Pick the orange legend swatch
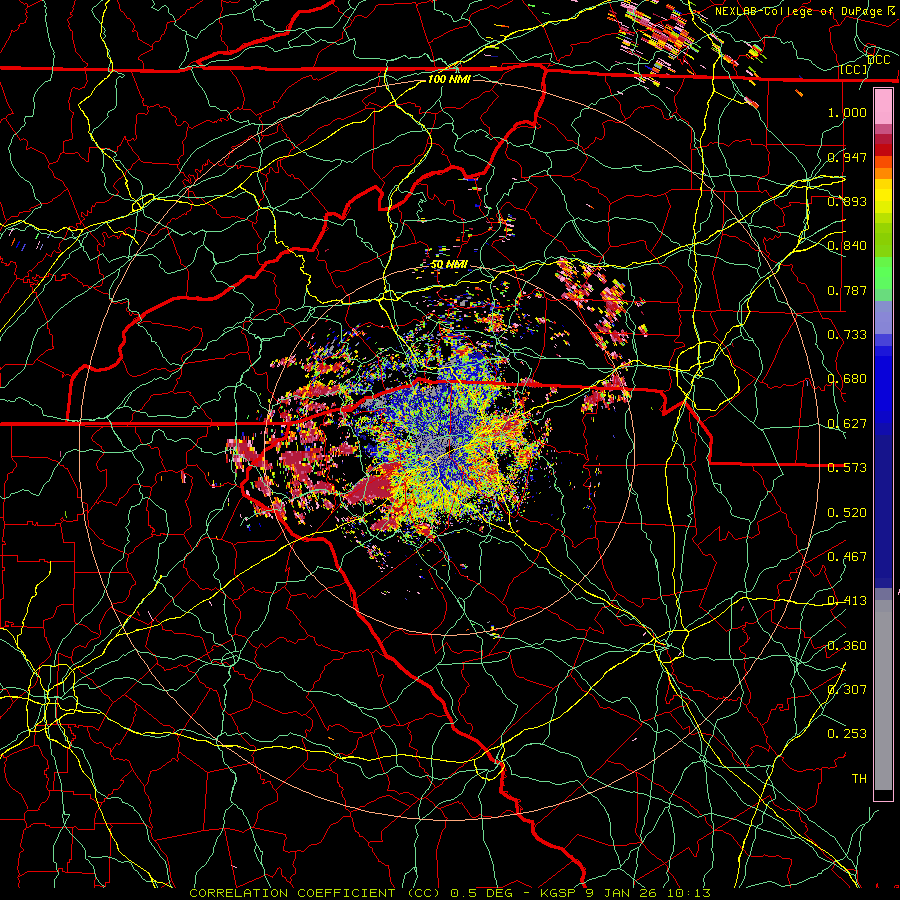Image resolution: width=900 pixels, height=900 pixels. tap(883, 174)
